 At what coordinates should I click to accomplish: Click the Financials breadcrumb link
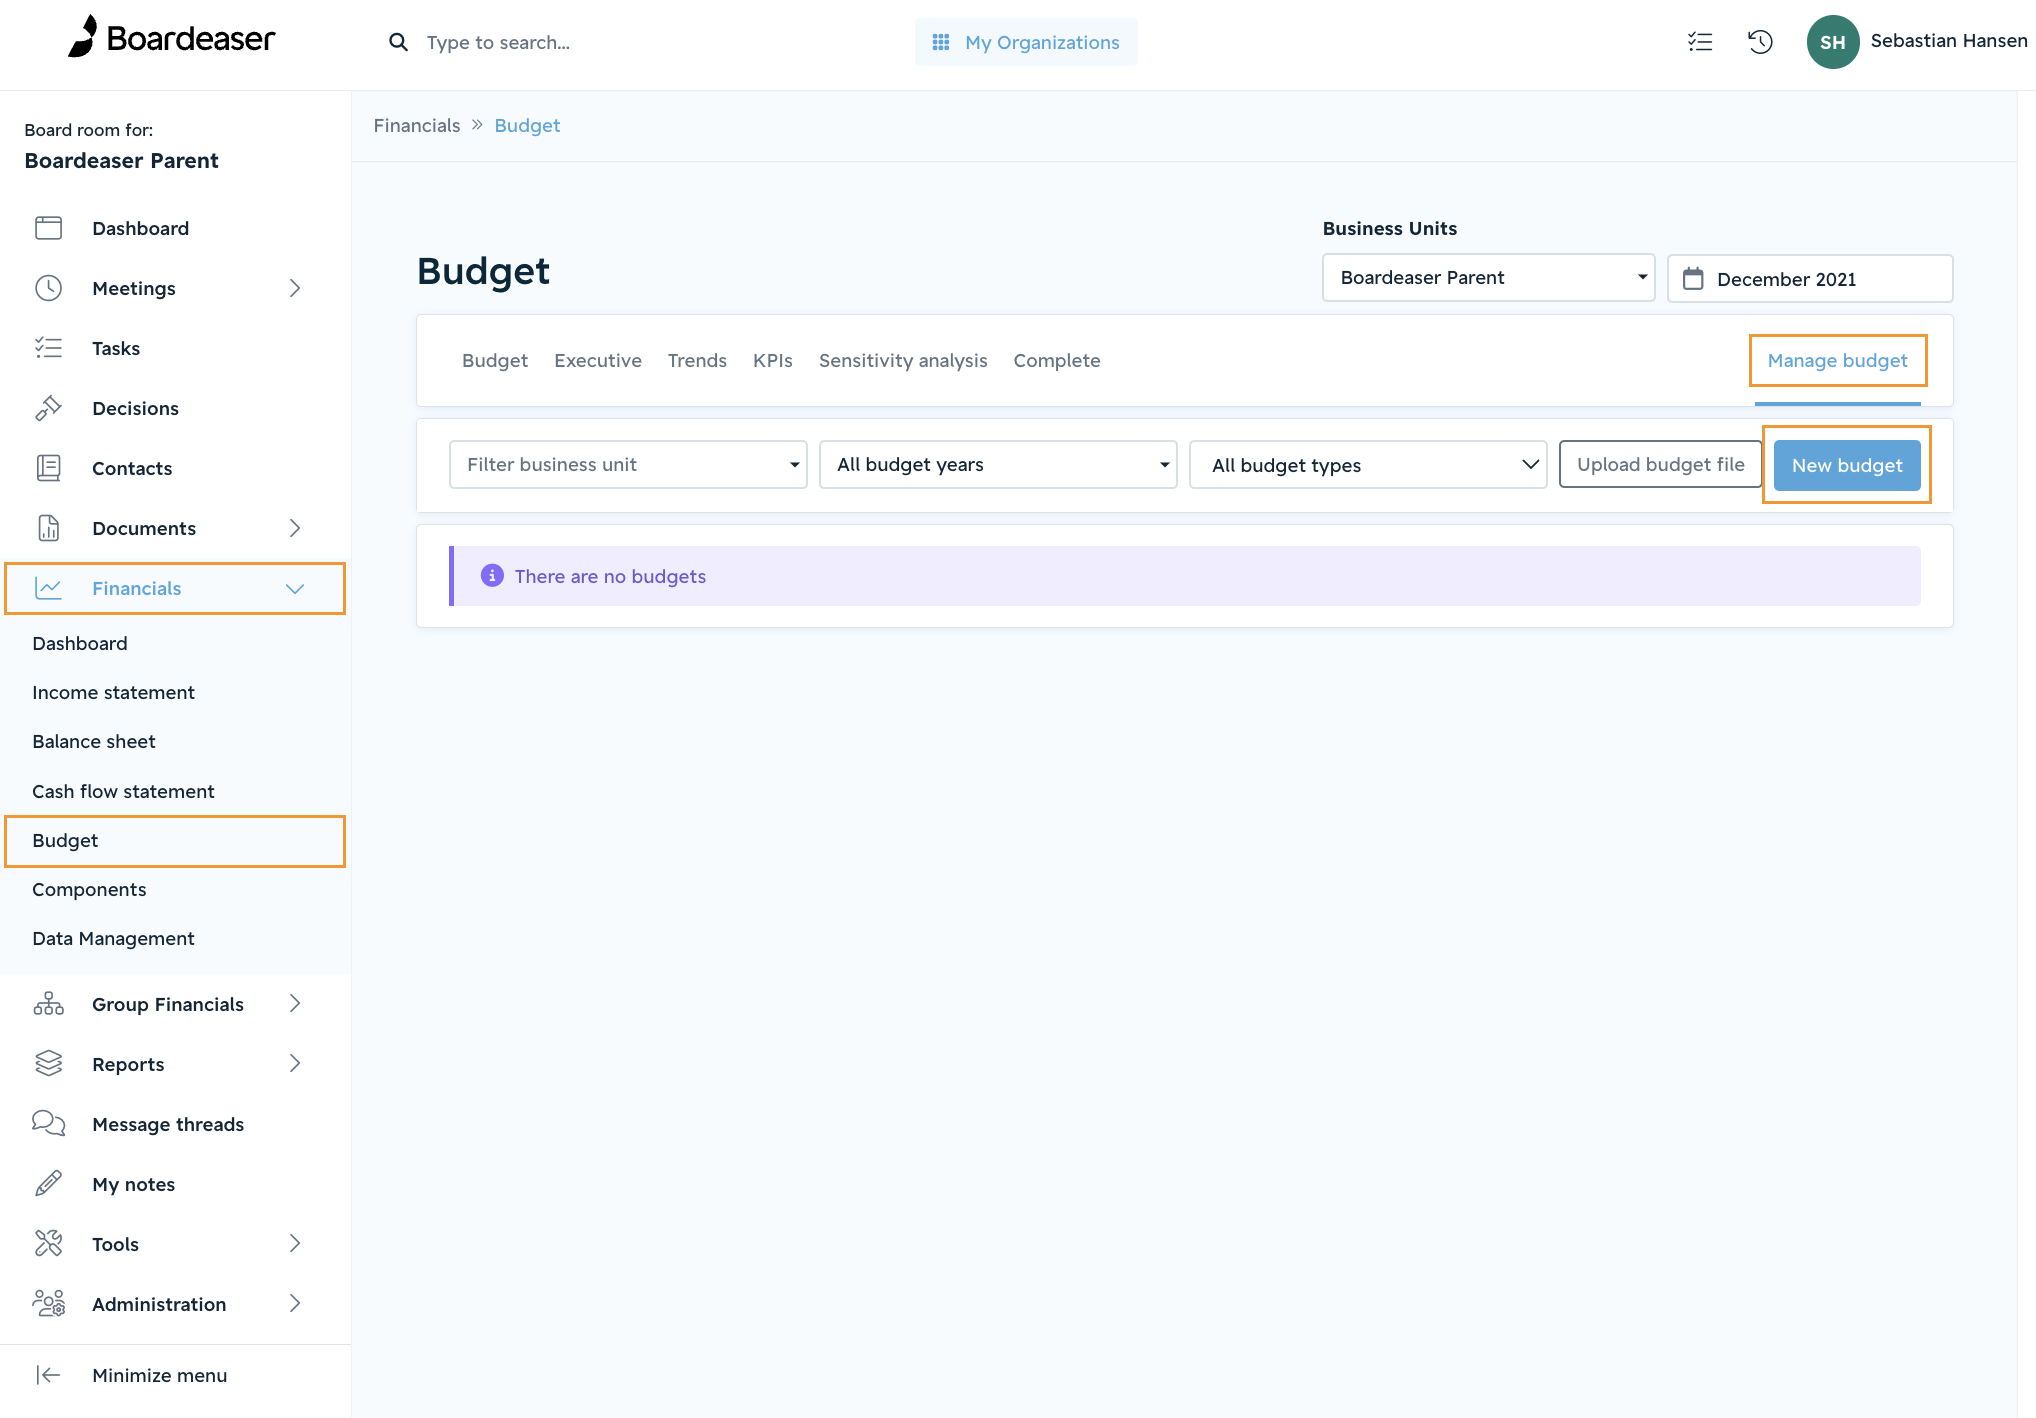[x=417, y=126]
